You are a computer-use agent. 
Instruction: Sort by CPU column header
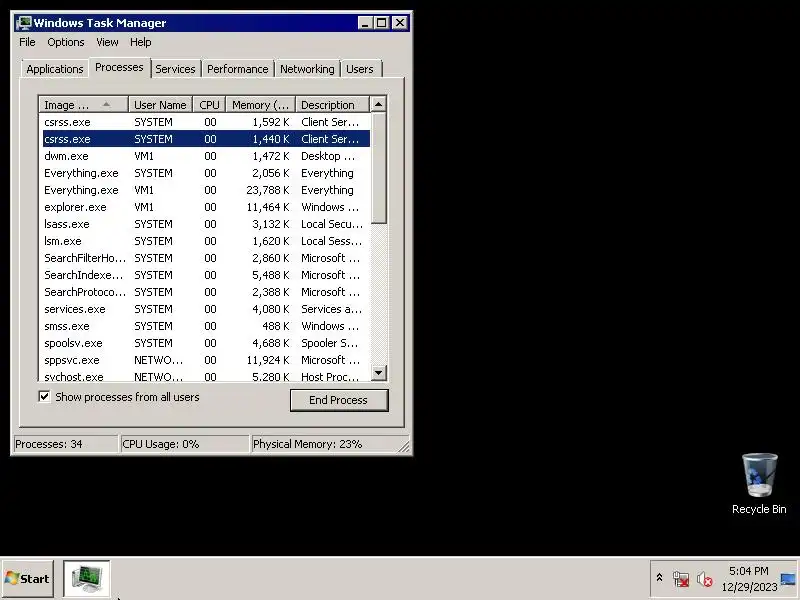[209, 105]
